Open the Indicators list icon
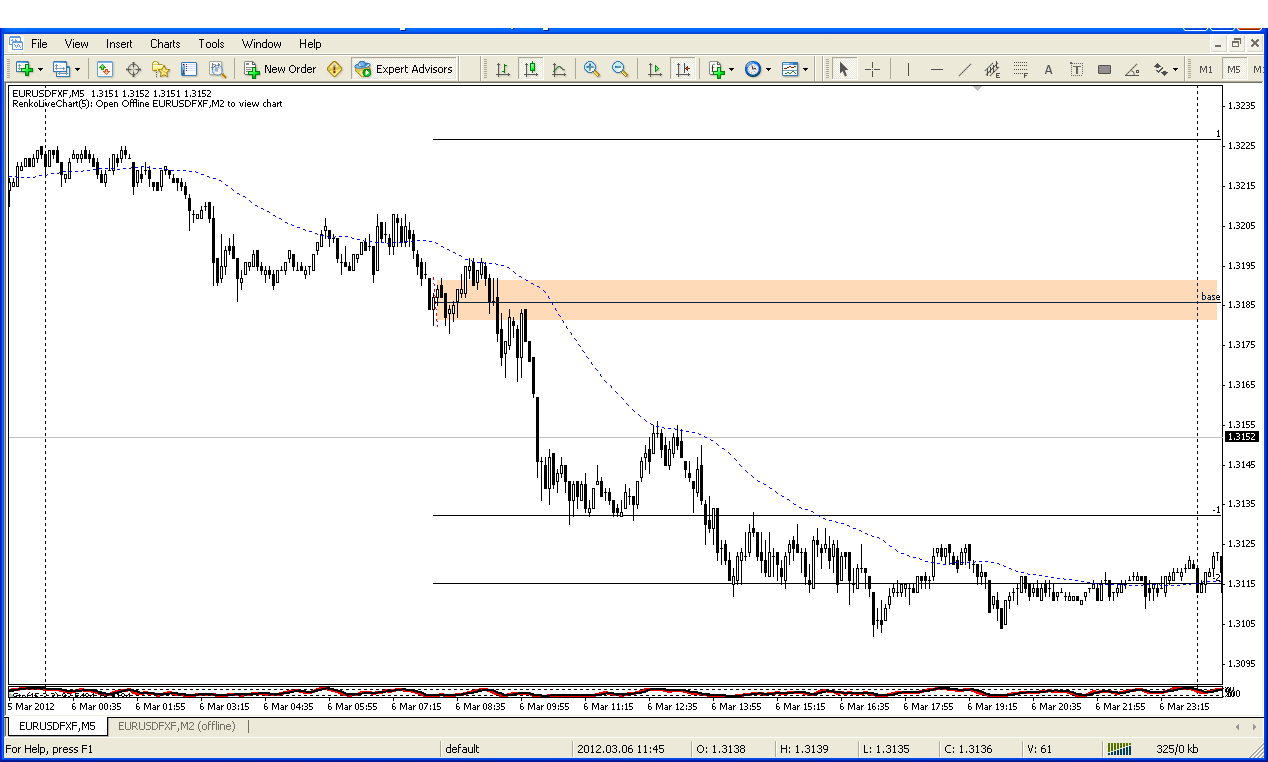This screenshot has height=762, width=1268. (x=716, y=69)
